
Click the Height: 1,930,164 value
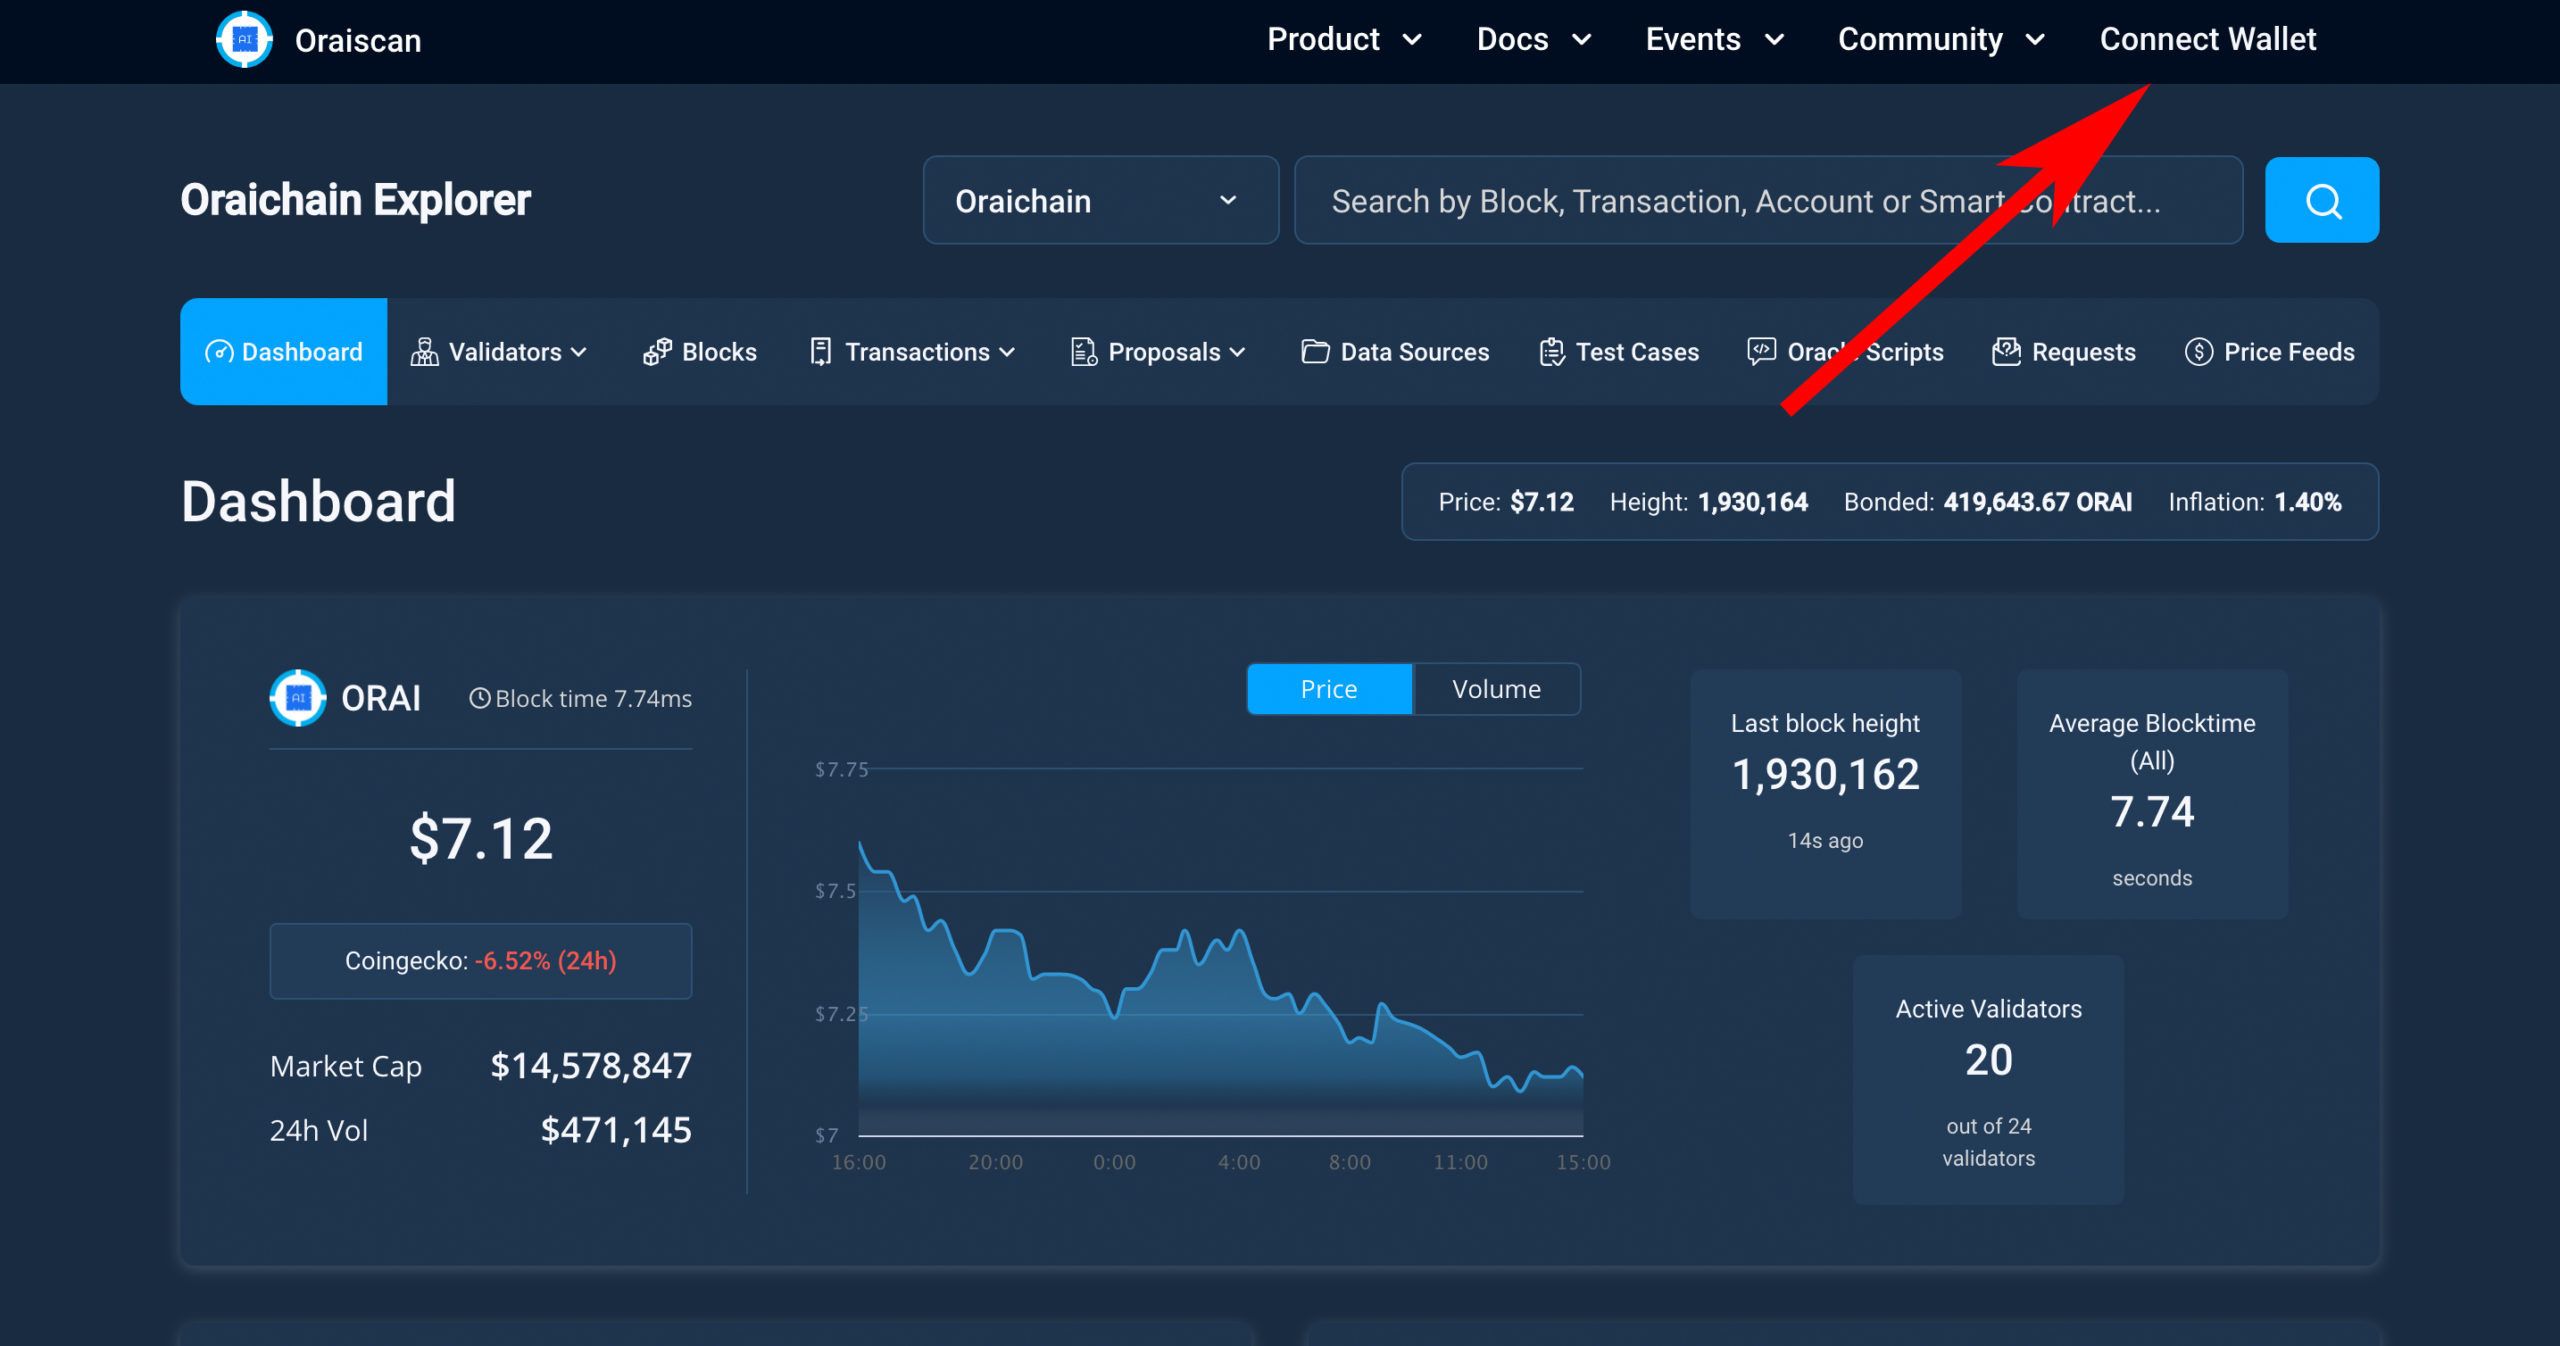[1753, 502]
